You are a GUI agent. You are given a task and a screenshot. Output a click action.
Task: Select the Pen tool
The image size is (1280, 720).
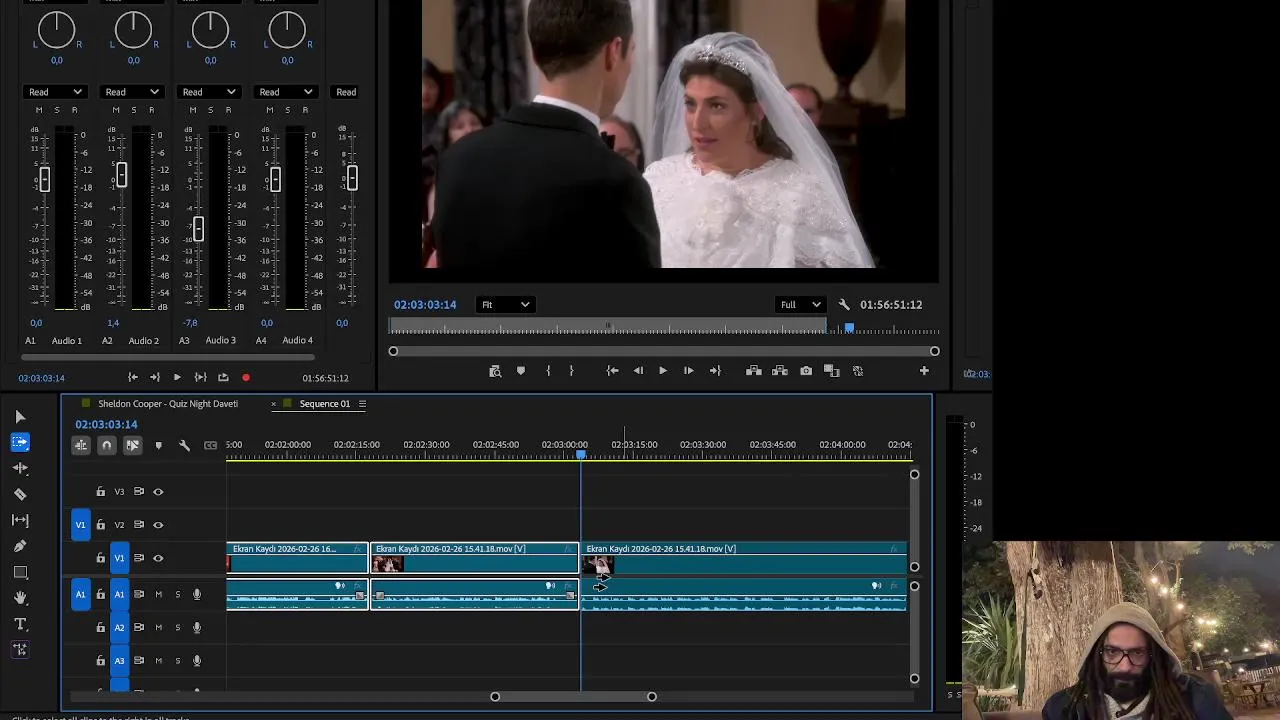click(20, 546)
